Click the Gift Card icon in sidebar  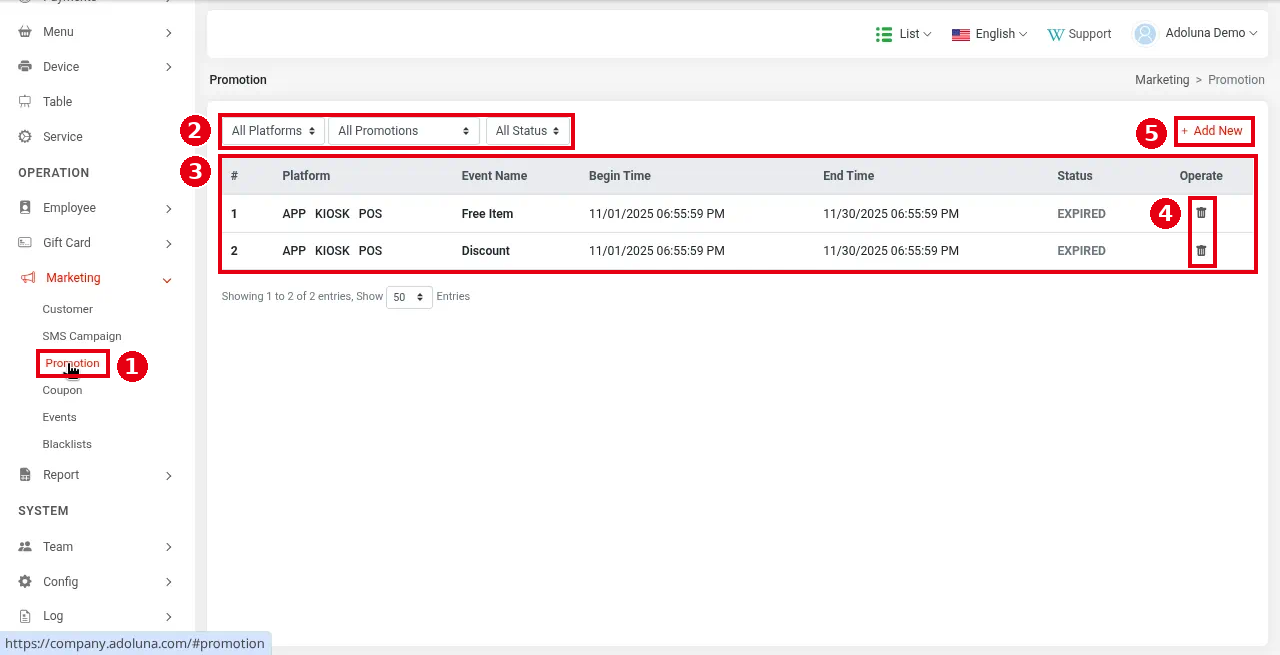coord(25,243)
